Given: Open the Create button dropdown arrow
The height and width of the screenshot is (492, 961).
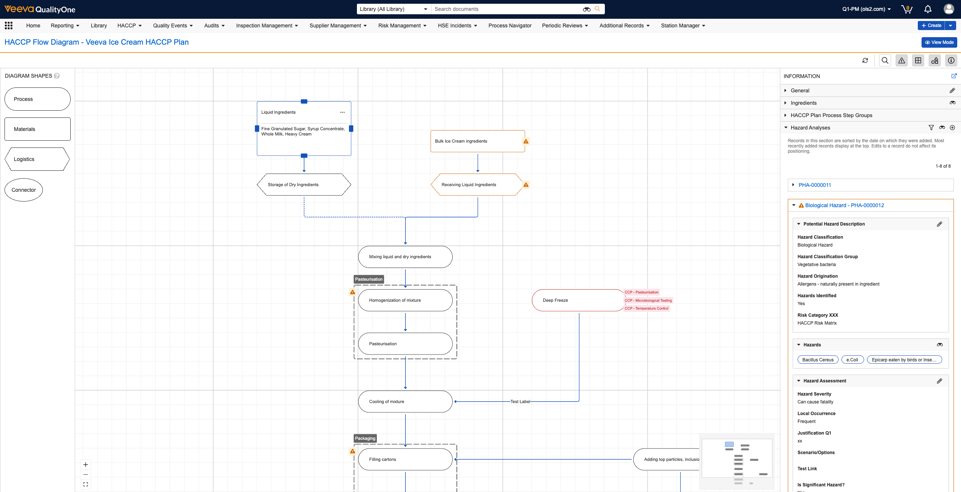Looking at the screenshot, I should [x=951, y=26].
